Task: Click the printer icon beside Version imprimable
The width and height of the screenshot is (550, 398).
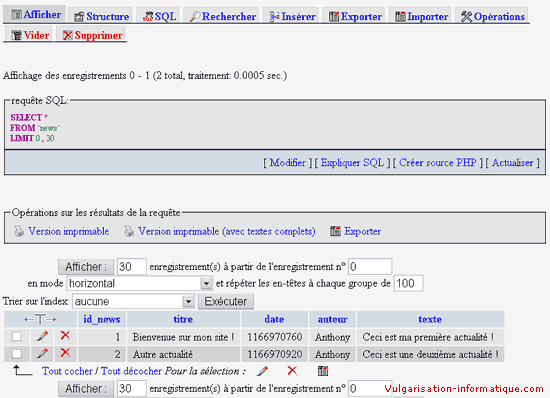Action: click(19, 231)
